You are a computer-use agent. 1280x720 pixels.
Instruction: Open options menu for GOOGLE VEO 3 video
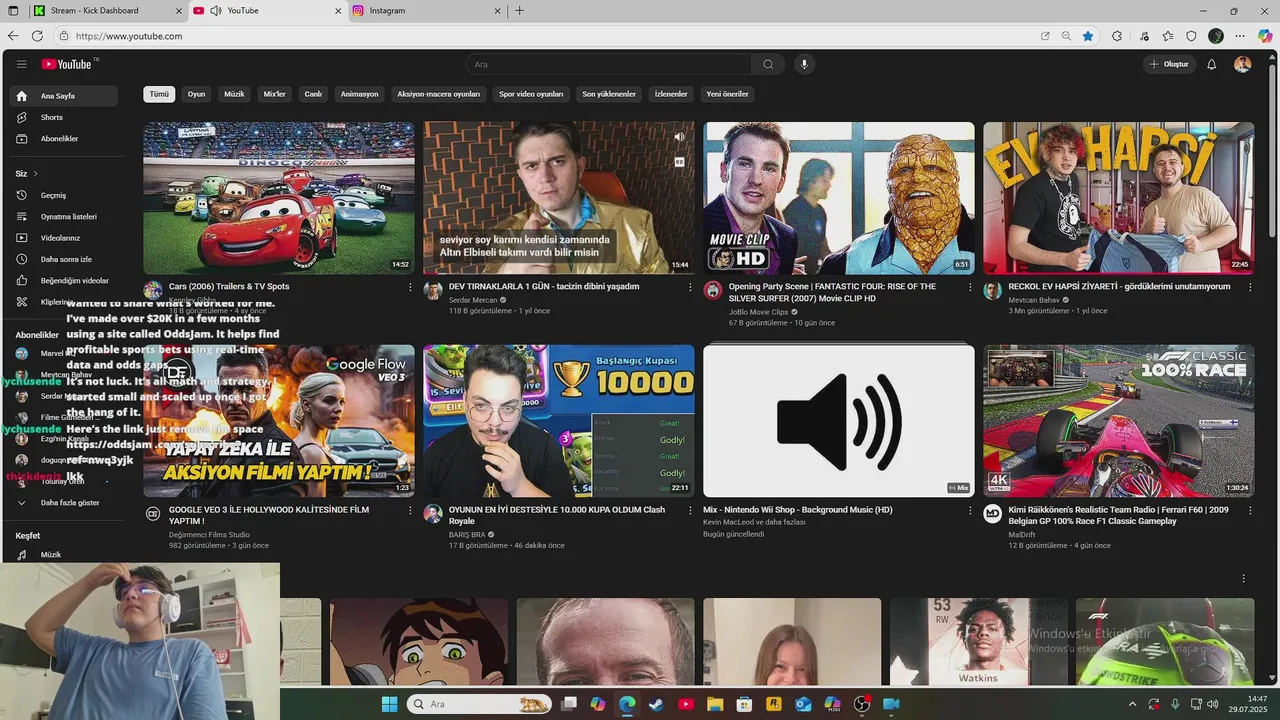pos(410,510)
